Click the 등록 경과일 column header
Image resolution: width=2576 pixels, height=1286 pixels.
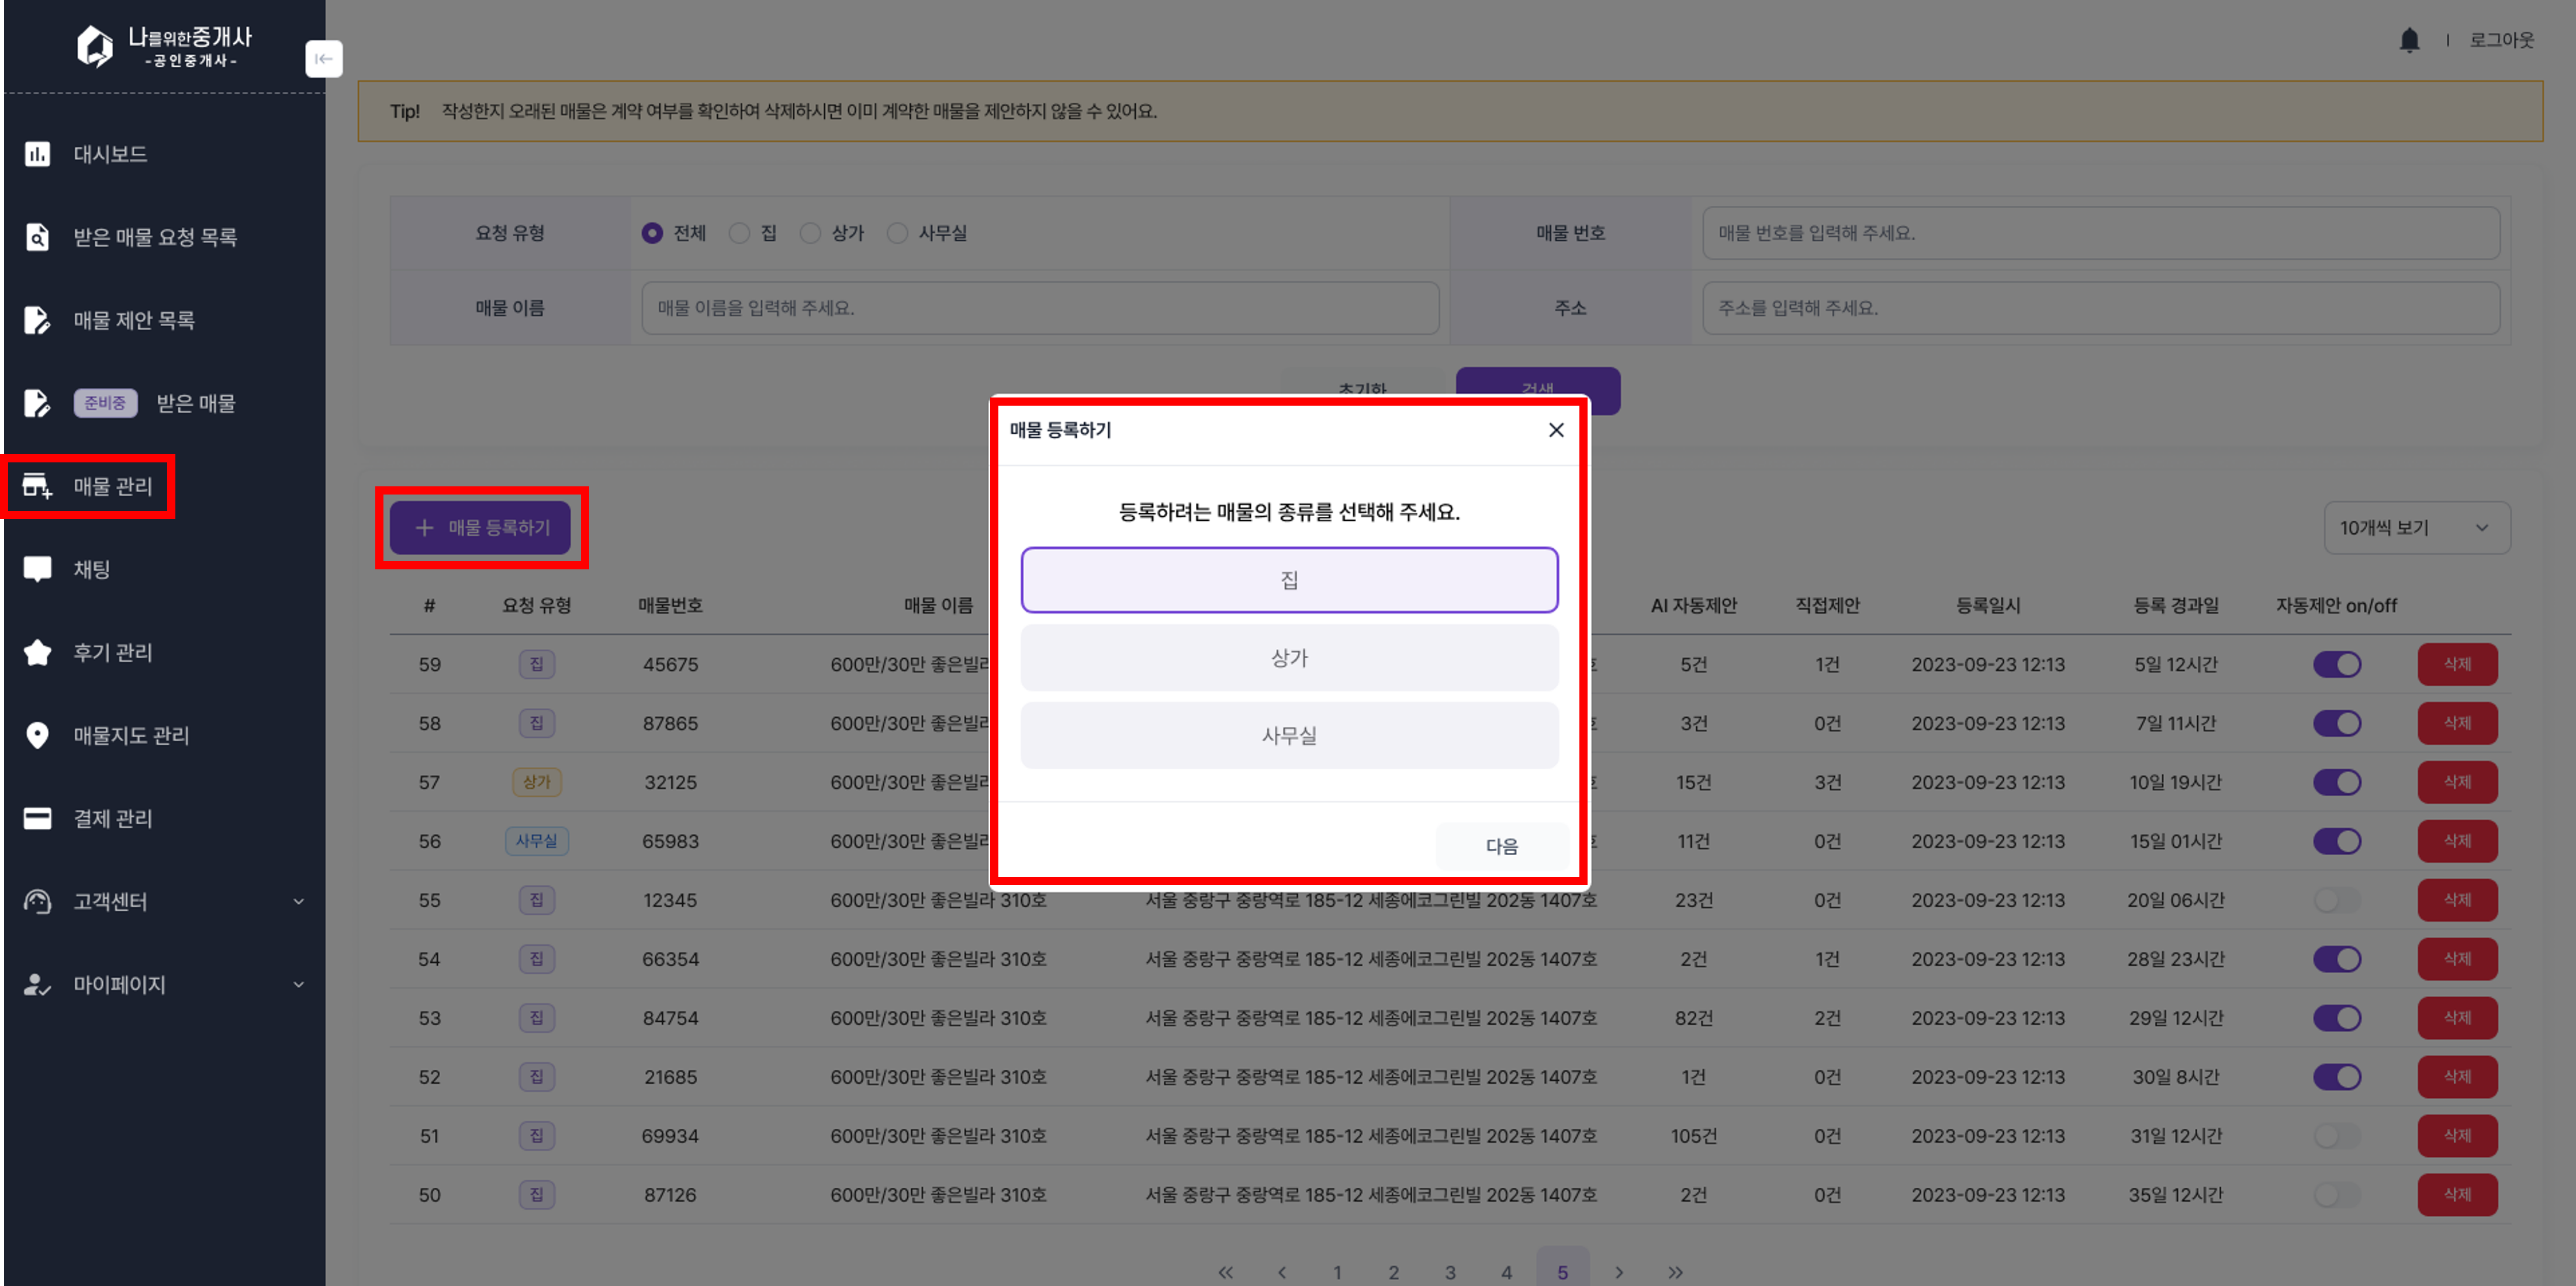(2176, 605)
